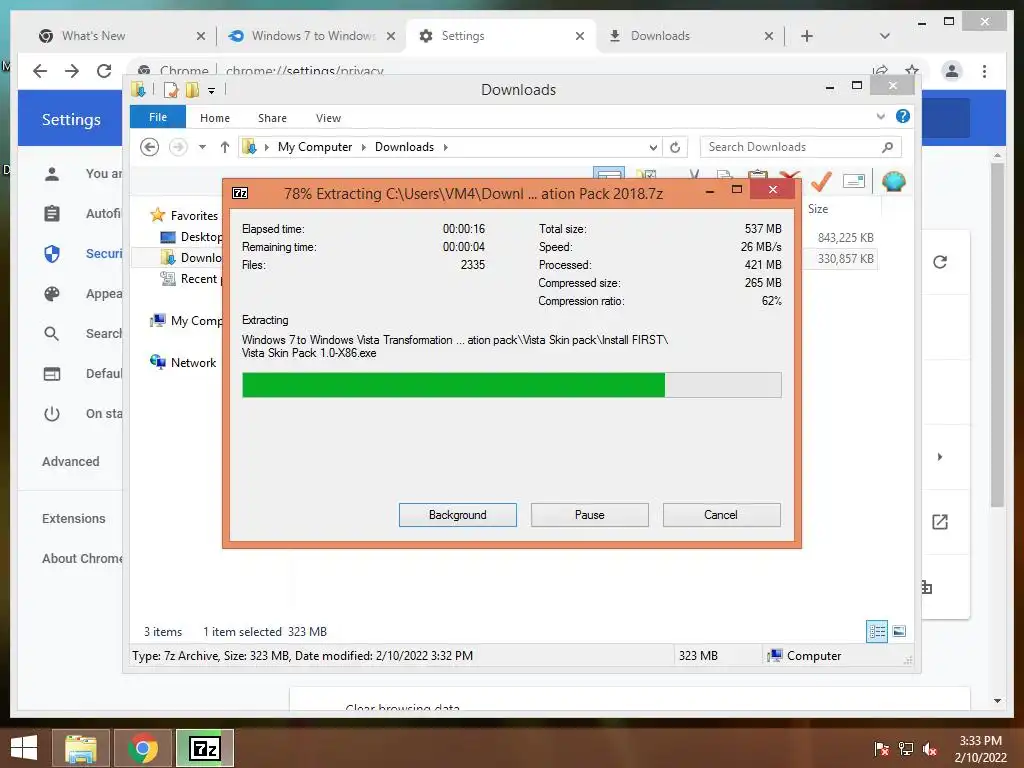The image size is (1024, 768).
Task: Click the 330,857 KB file size cell
Action: pyautogui.click(x=845, y=259)
